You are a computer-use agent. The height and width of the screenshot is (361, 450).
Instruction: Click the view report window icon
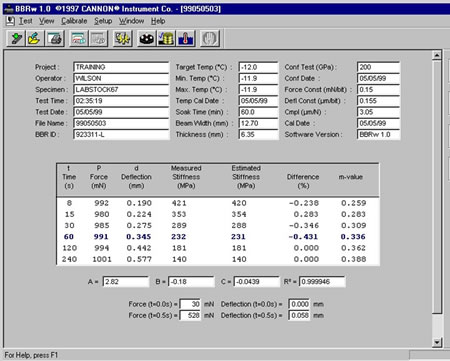[x=79, y=39]
